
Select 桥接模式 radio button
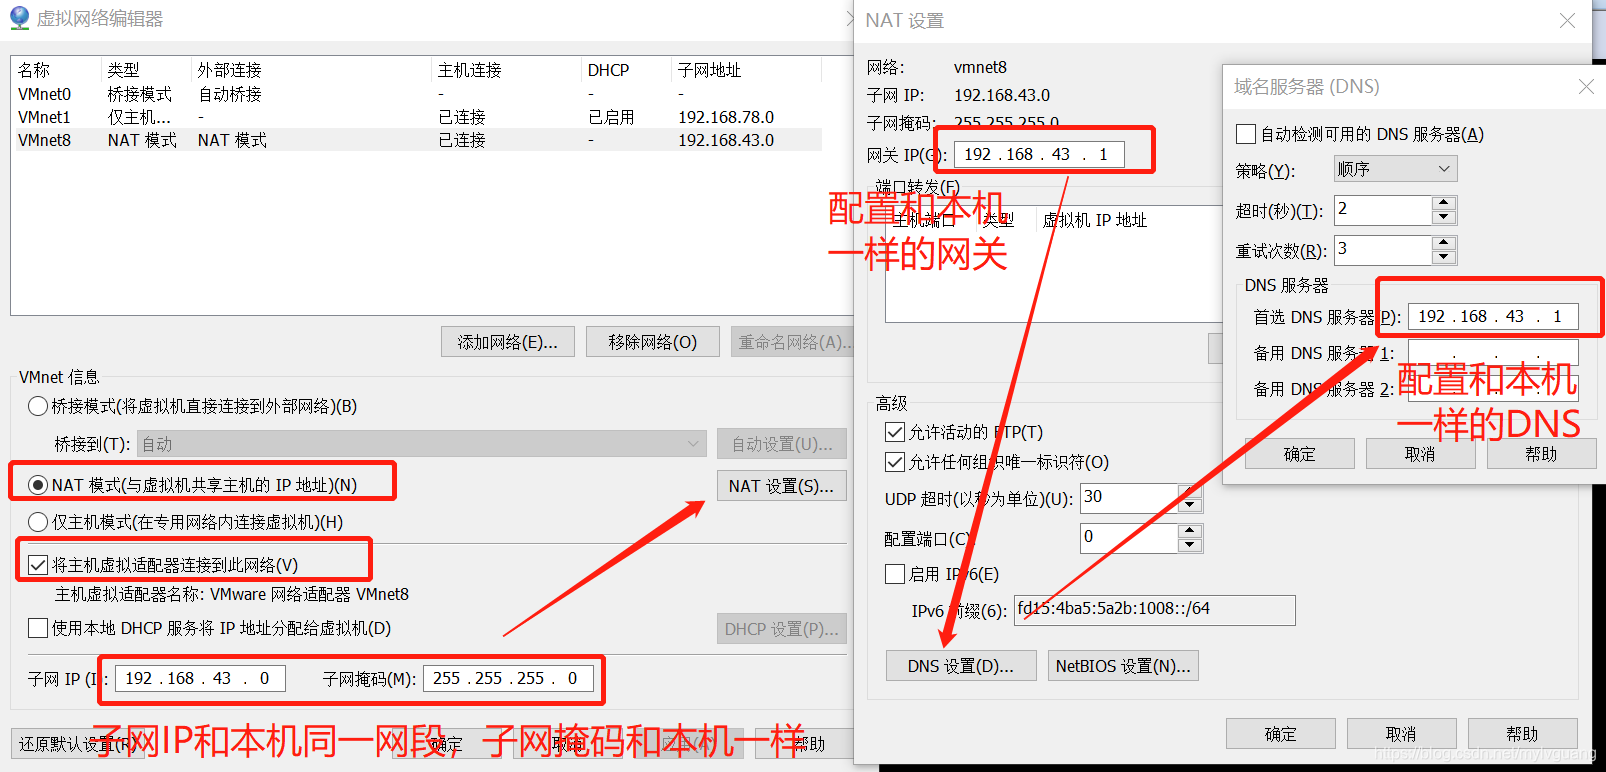click(x=38, y=406)
